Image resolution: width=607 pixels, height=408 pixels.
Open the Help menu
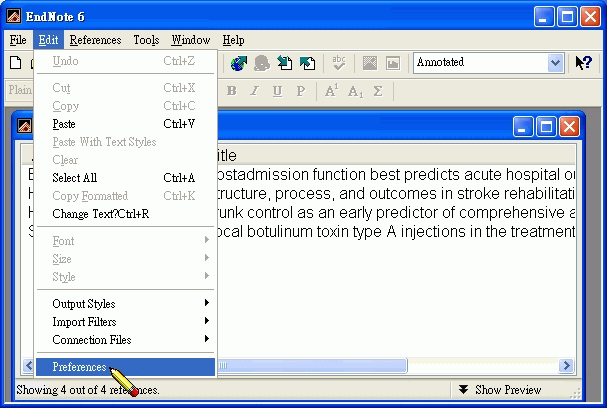tap(233, 40)
